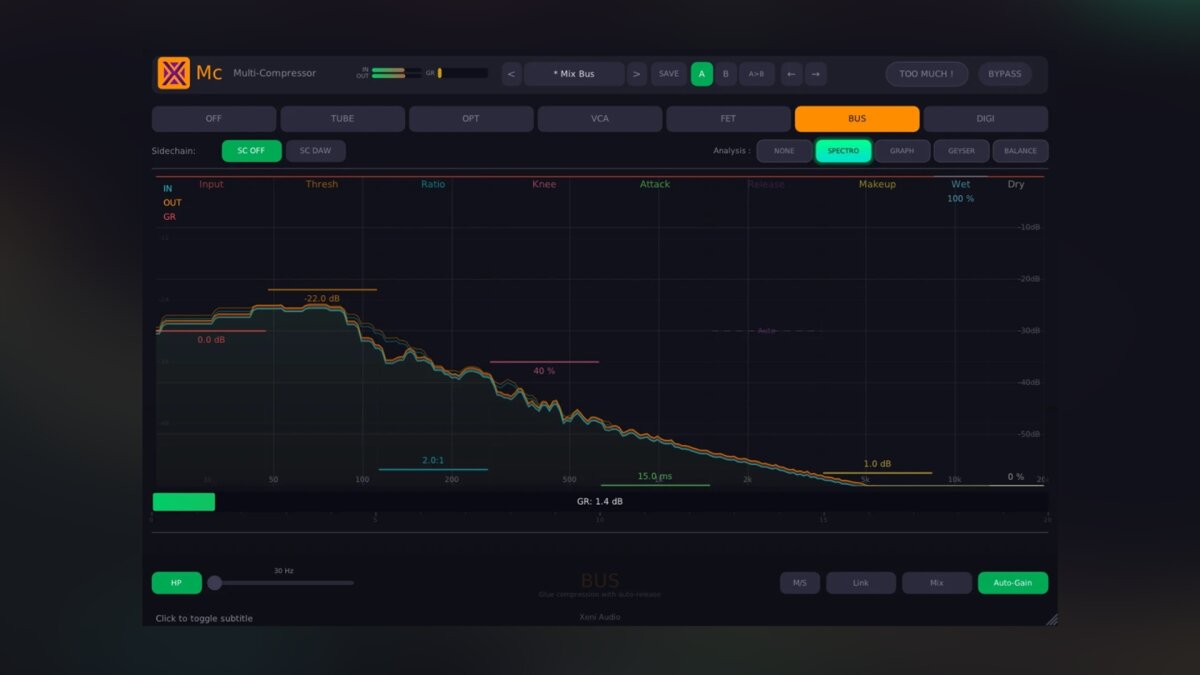Screen dimensions: 1200x675
Task: Select the OPT compressor mode
Action: coord(471,119)
